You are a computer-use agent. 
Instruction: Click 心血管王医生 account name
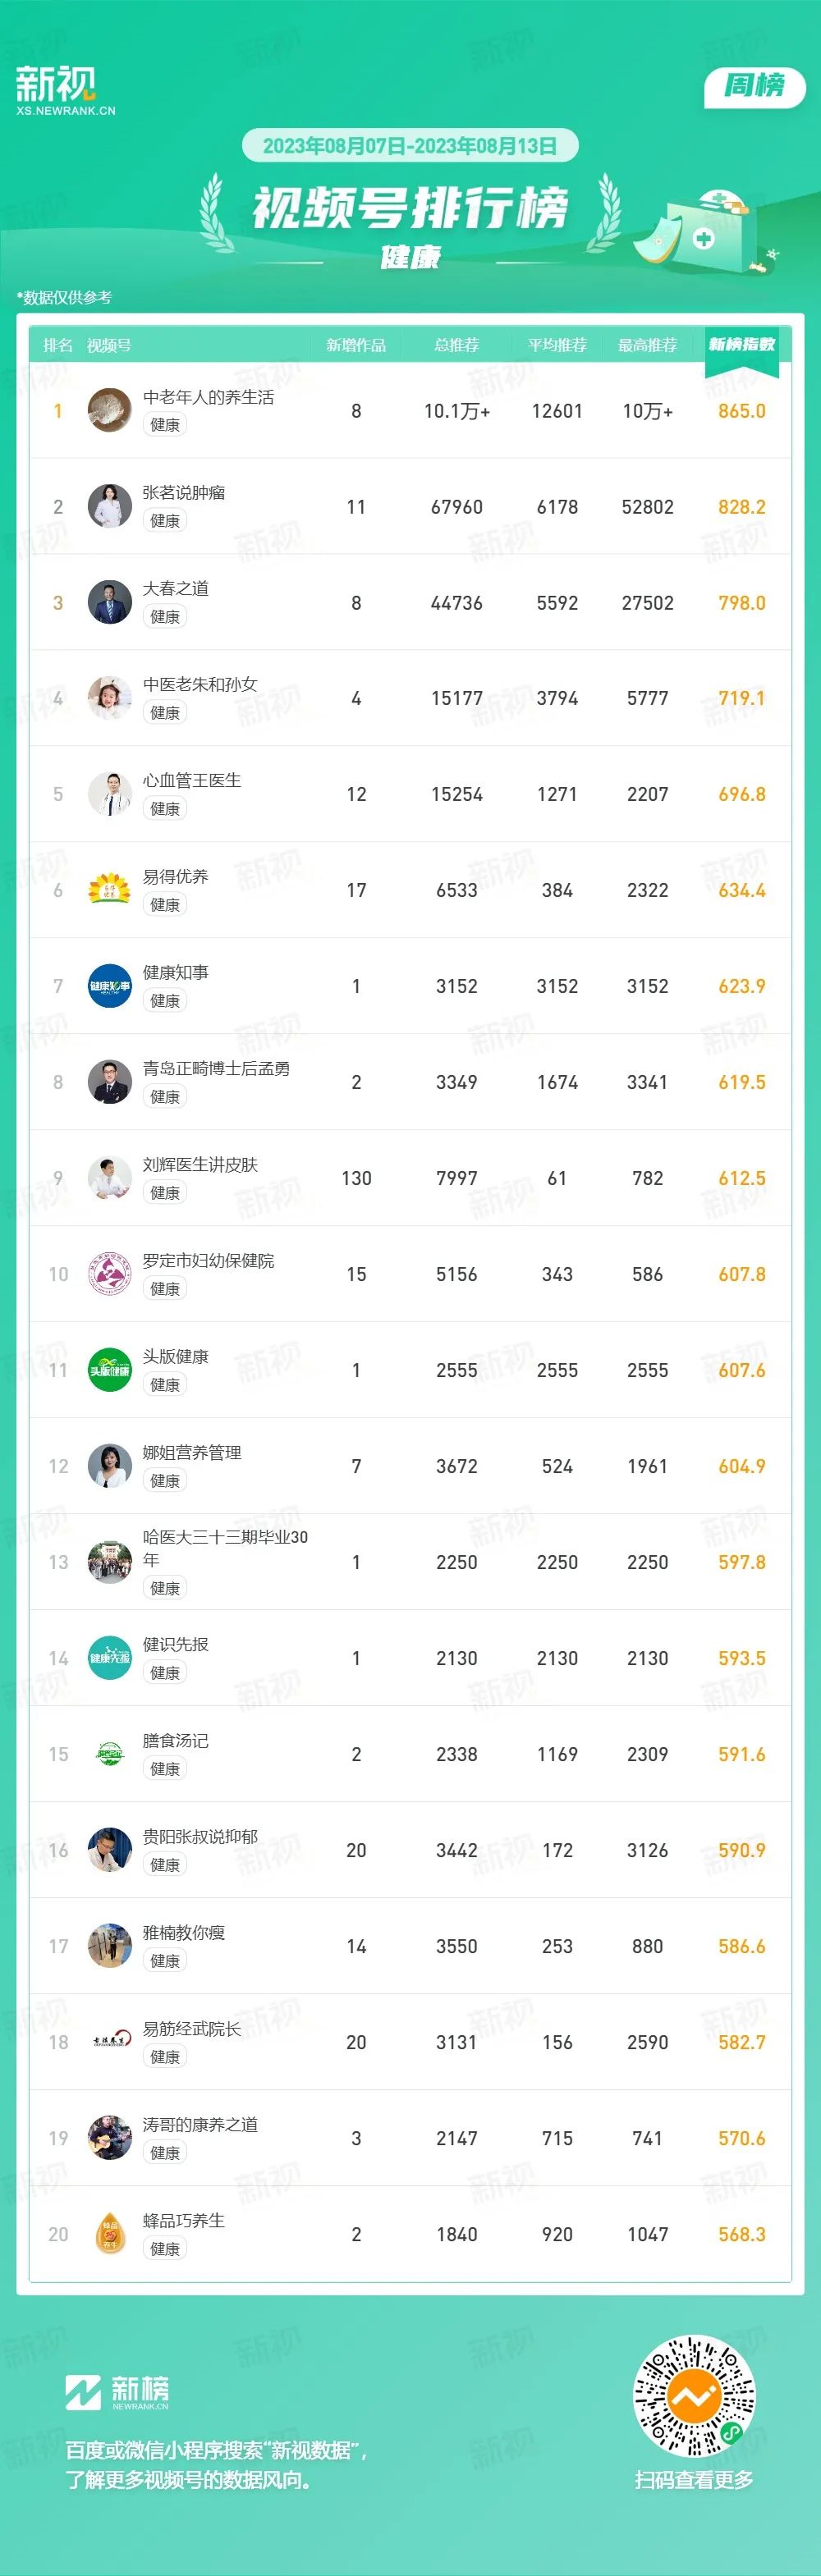pyautogui.click(x=192, y=781)
